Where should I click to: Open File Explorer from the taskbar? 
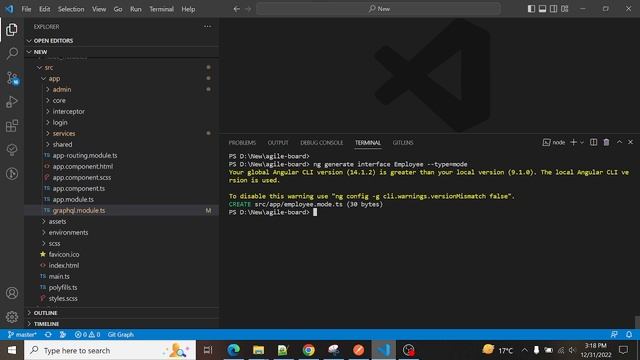click(x=258, y=350)
